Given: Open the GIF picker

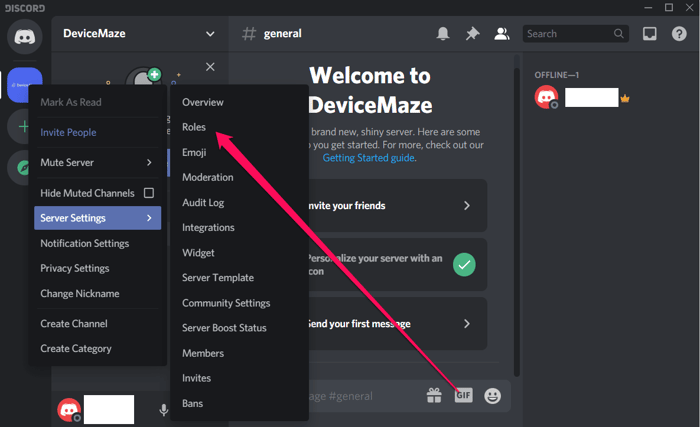Looking at the screenshot, I should [x=463, y=395].
